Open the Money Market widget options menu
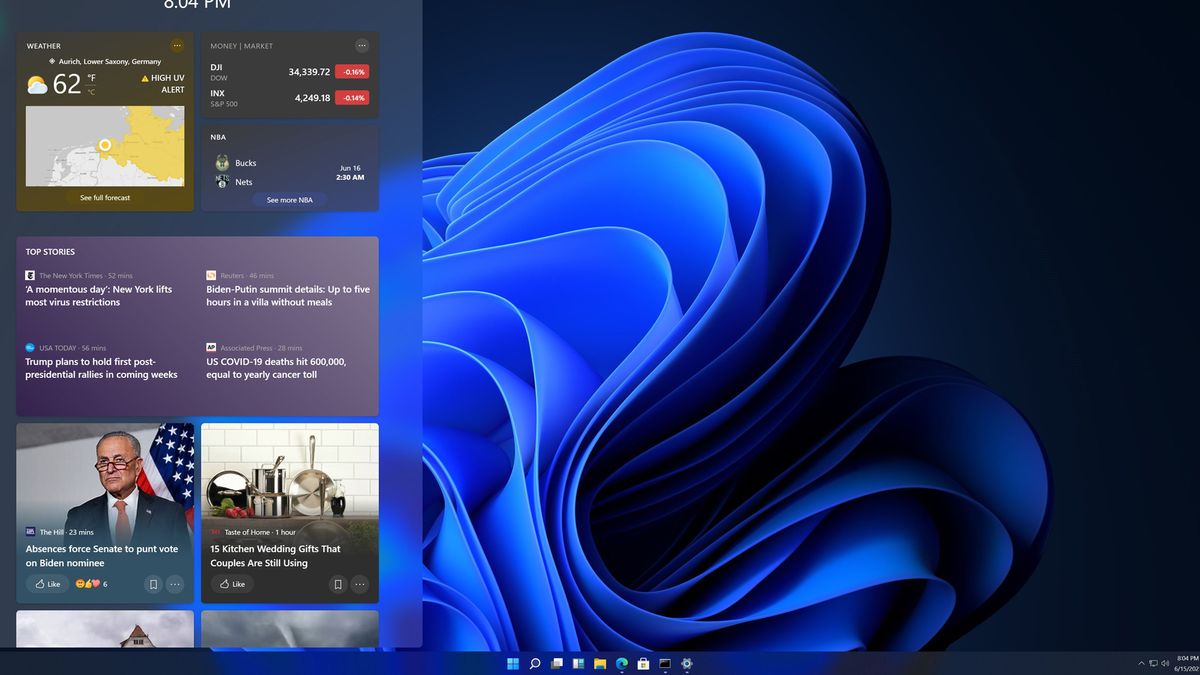Image resolution: width=1200 pixels, height=675 pixels. (x=362, y=45)
